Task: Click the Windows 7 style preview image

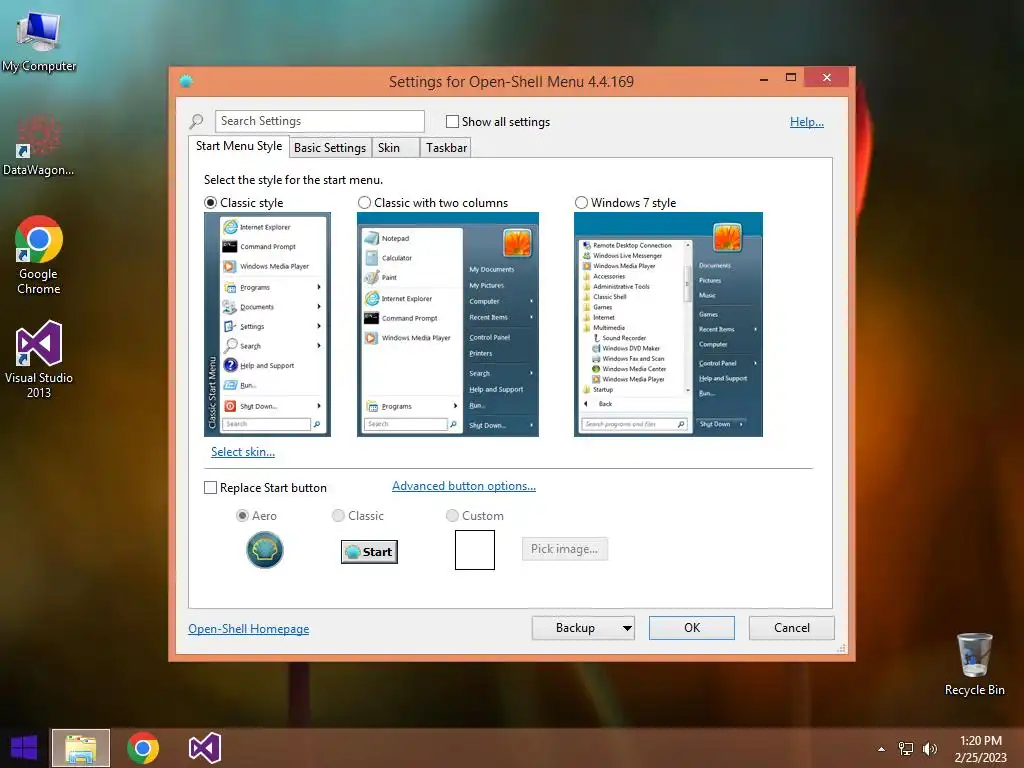Action: coord(668,325)
